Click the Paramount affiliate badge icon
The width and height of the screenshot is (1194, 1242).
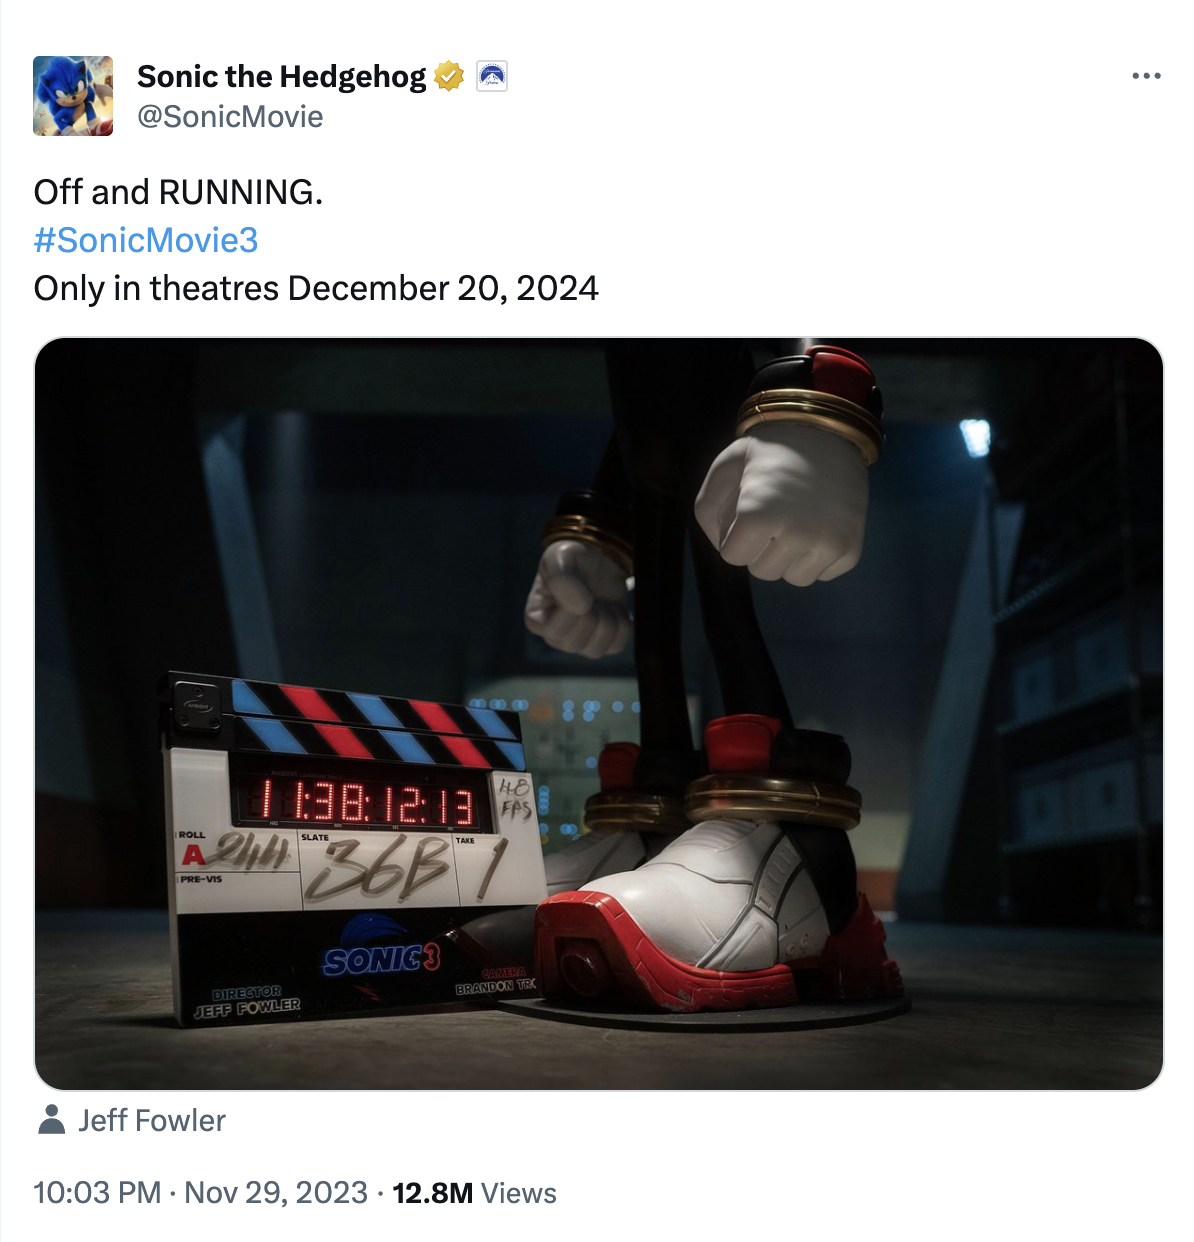pyautogui.click(x=491, y=76)
